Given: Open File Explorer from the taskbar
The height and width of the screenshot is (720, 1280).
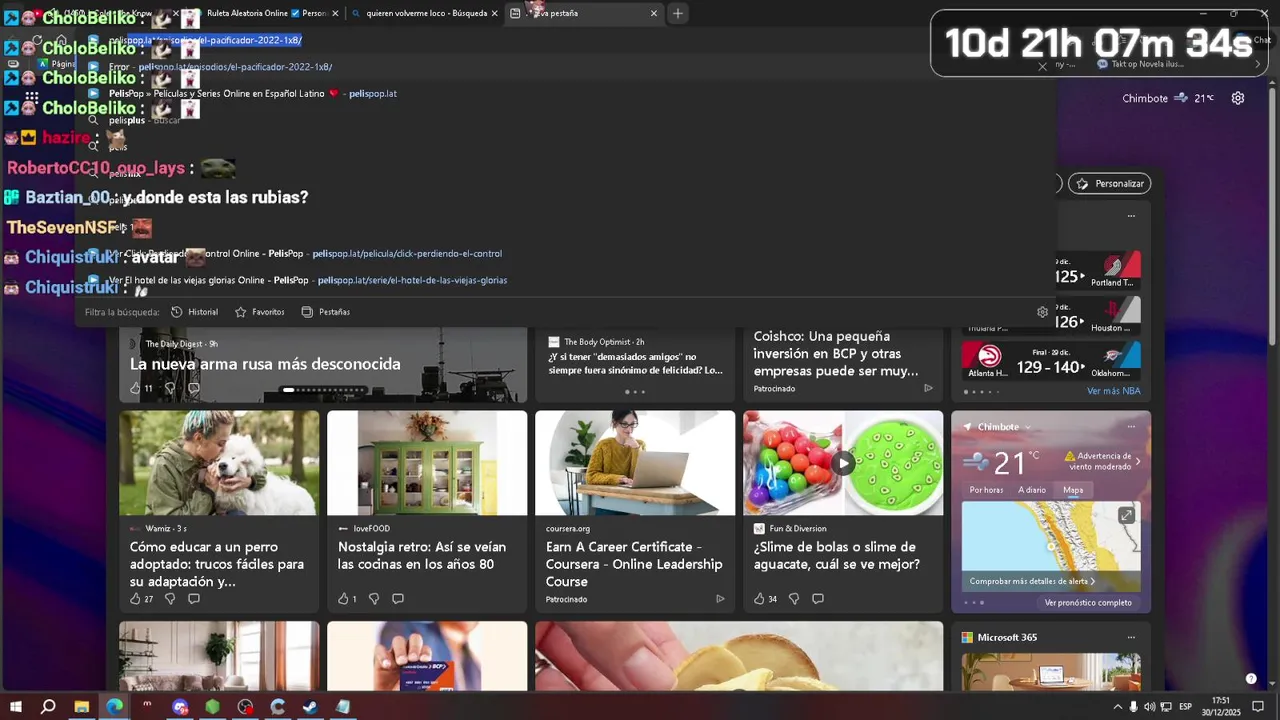Looking at the screenshot, I should (82, 706).
